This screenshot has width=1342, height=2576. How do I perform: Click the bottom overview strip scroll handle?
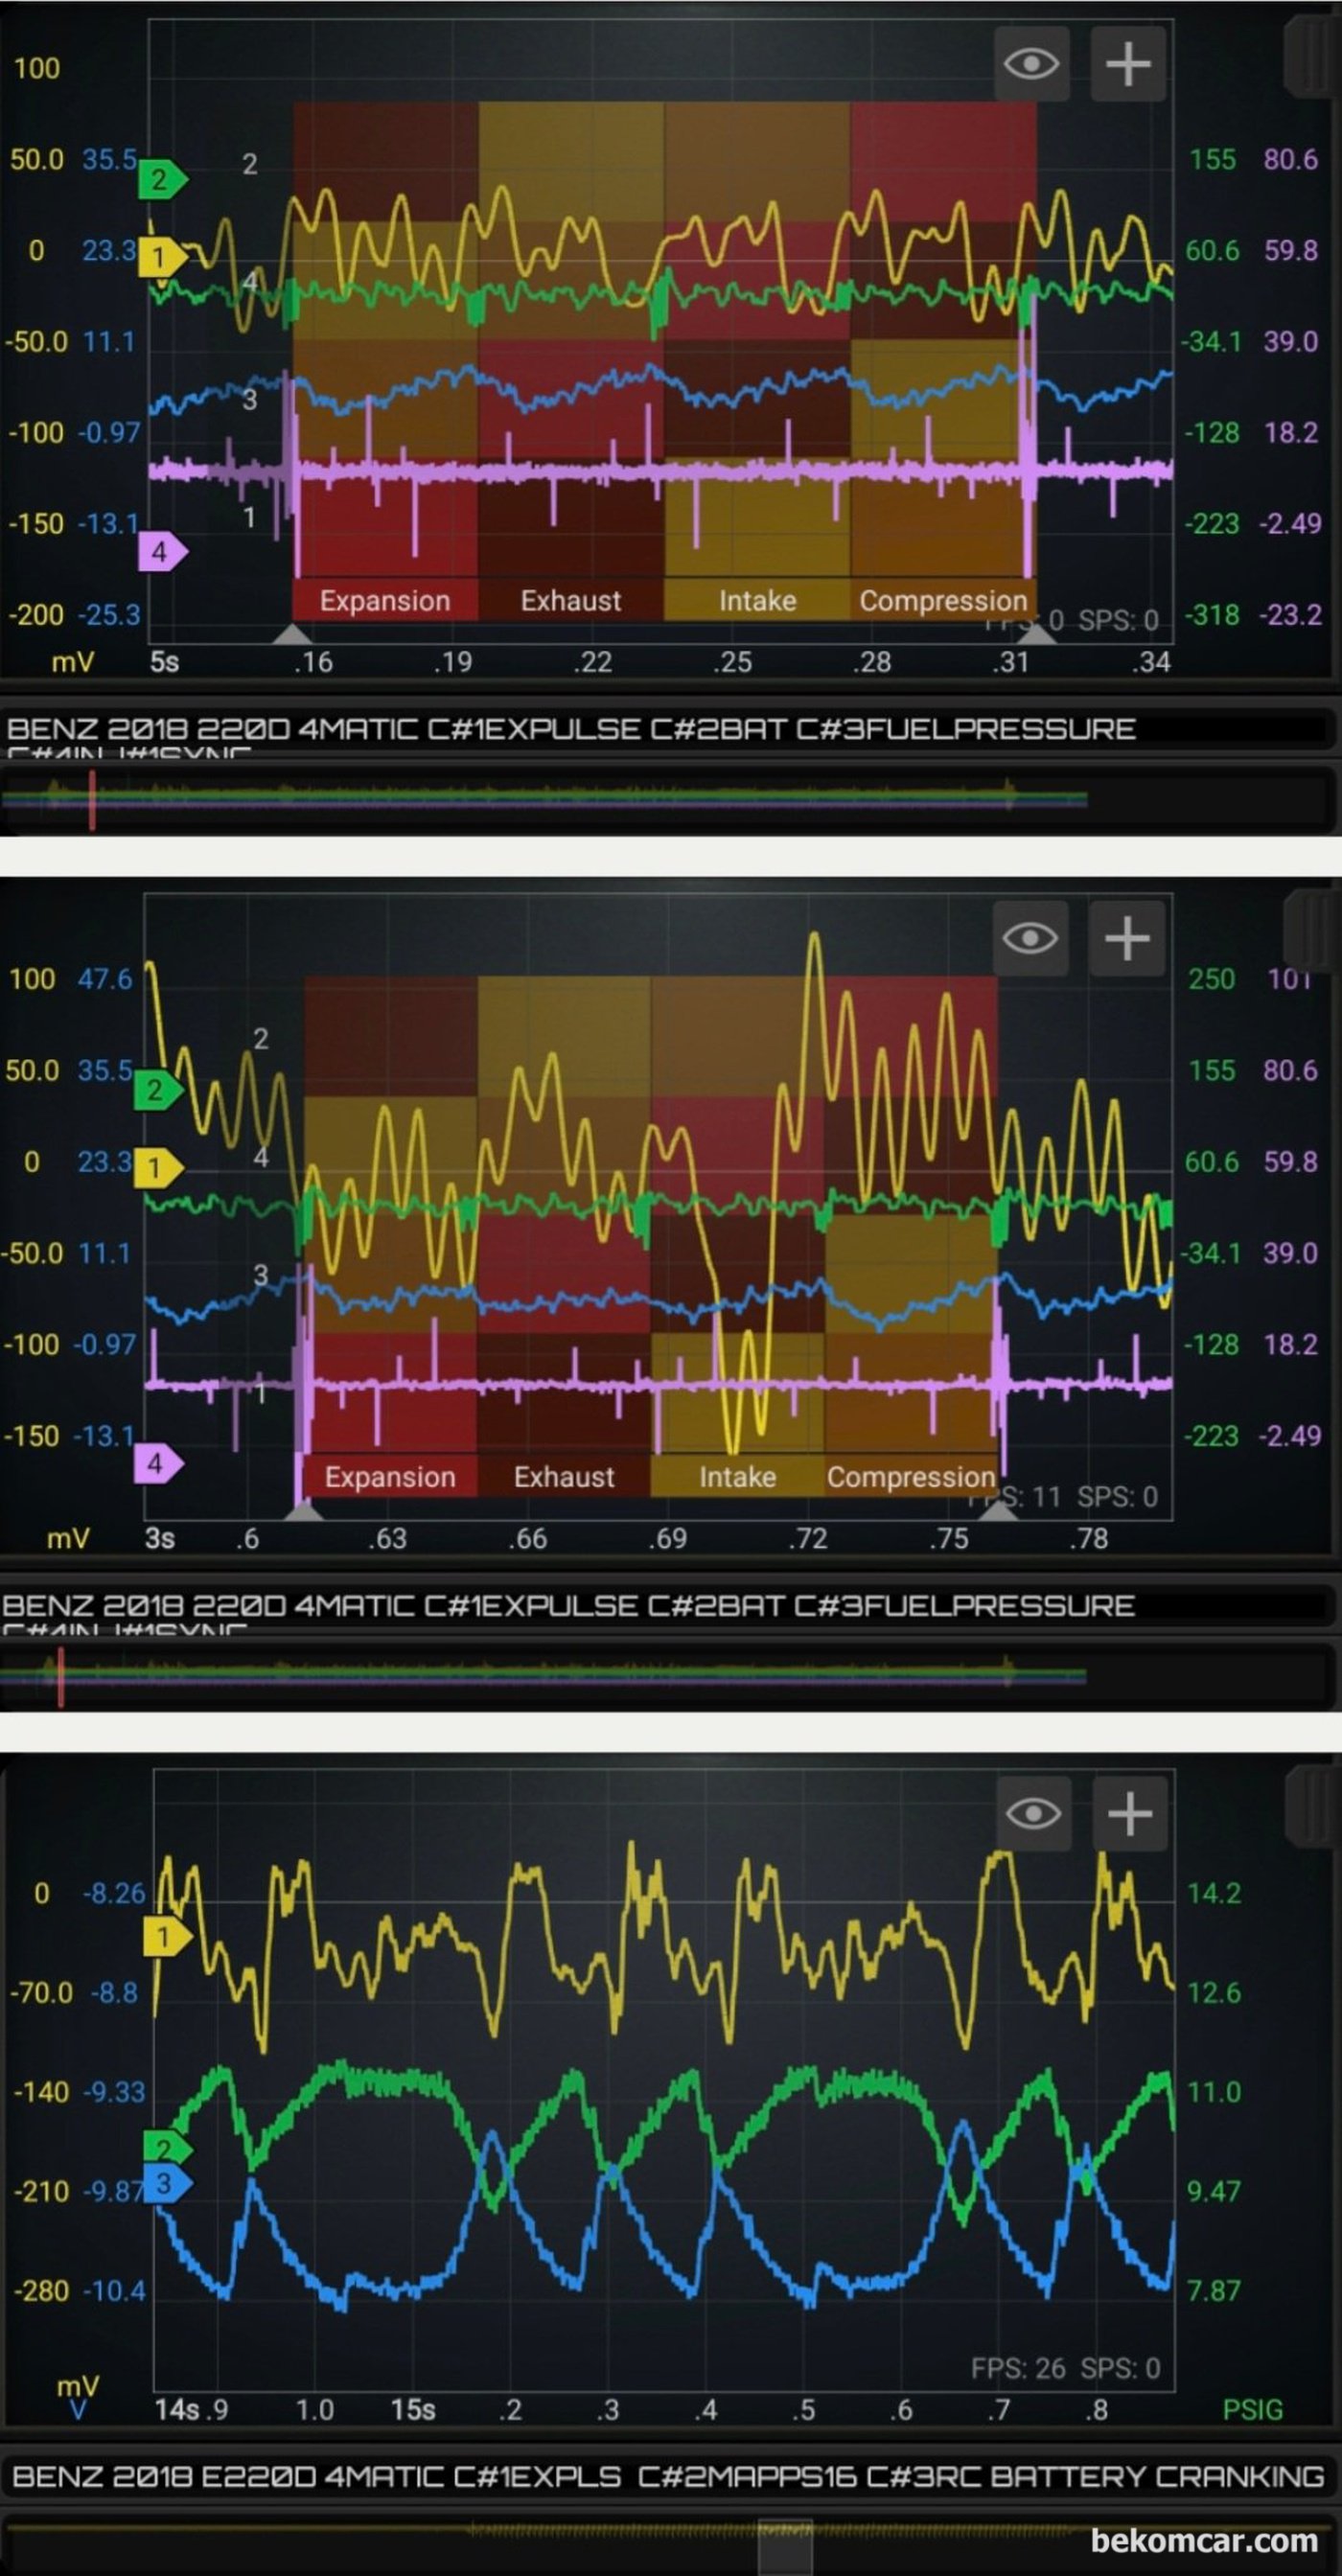785,2546
